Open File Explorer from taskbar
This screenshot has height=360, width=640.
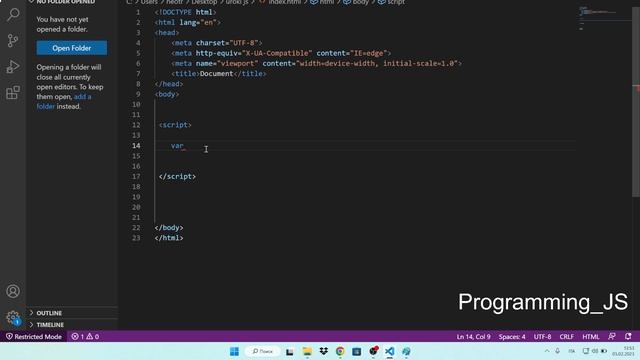coord(307,351)
